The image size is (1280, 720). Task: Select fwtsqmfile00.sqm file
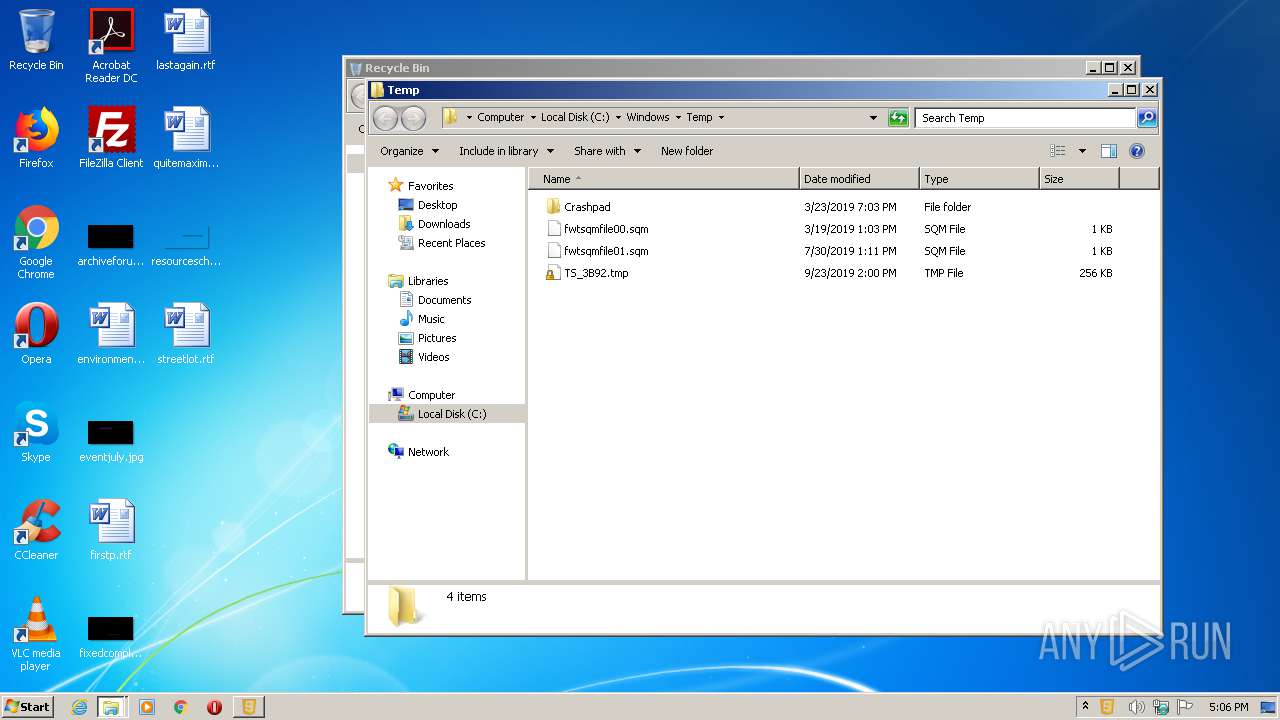coord(606,229)
